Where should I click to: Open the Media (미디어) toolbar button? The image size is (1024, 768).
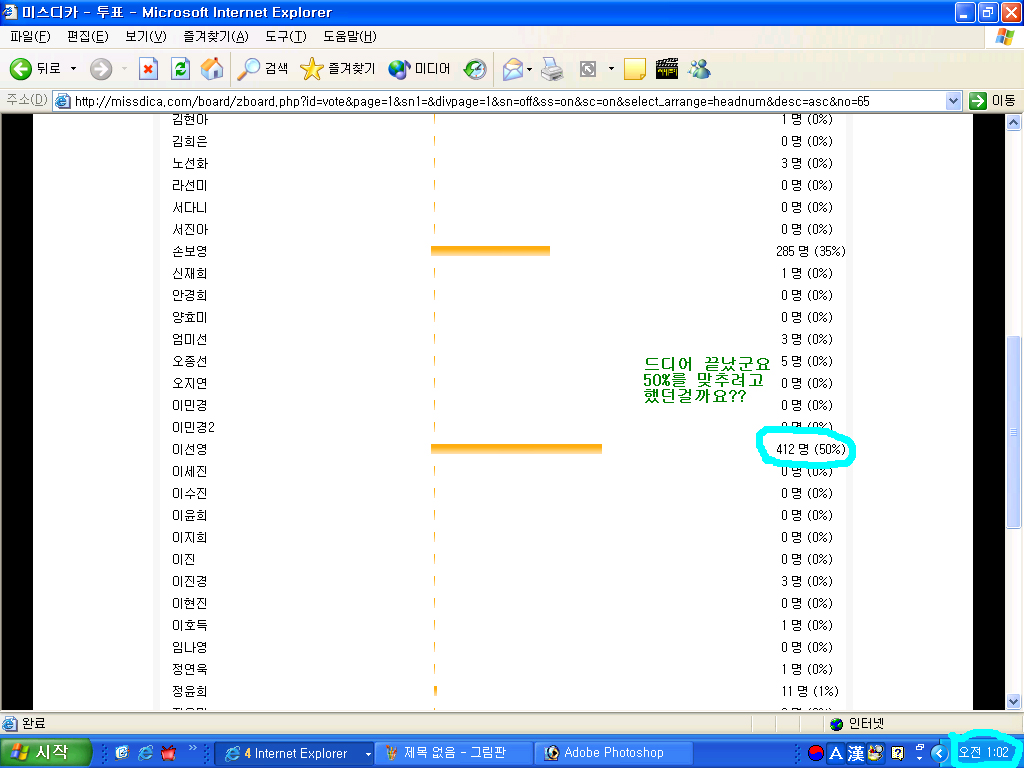419,69
